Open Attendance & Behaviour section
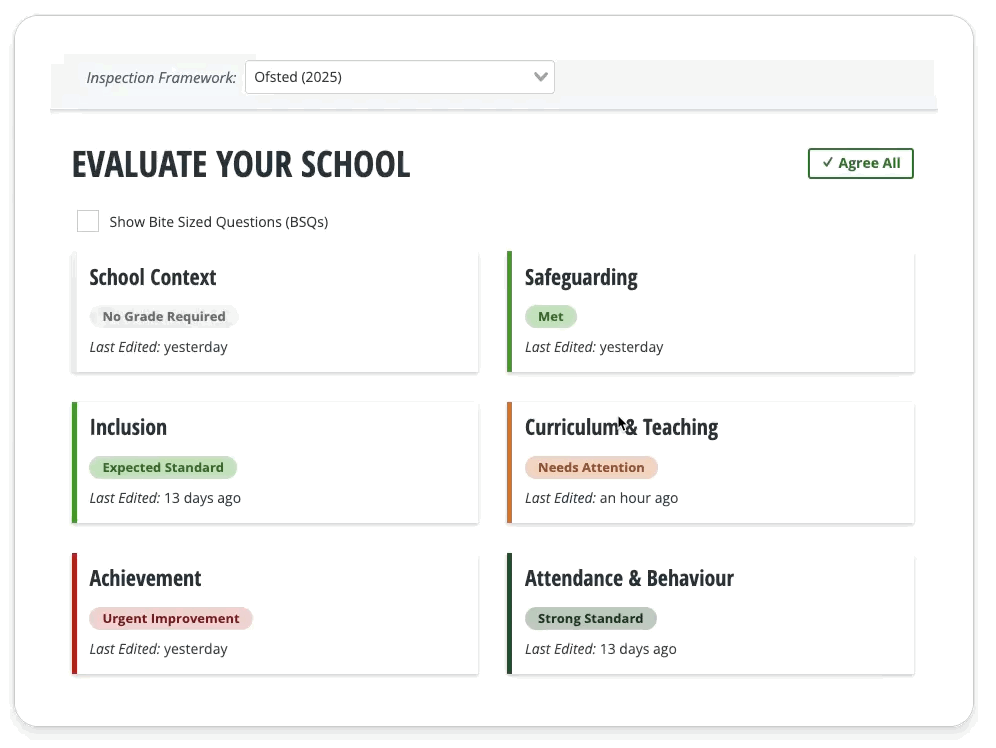The height and width of the screenshot is (748, 996). pos(629,579)
